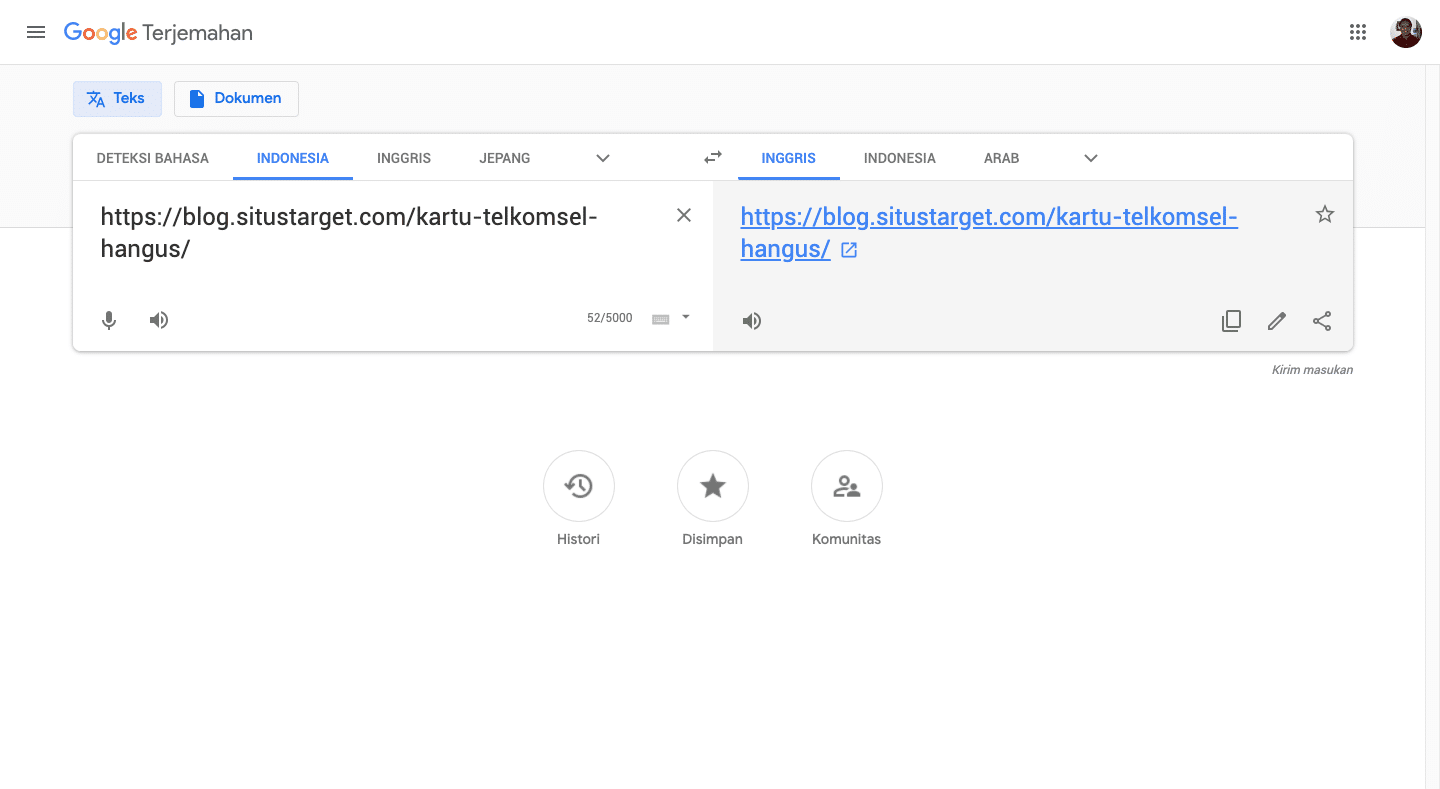Listen to the source text
The height and width of the screenshot is (789, 1440).
click(x=159, y=320)
